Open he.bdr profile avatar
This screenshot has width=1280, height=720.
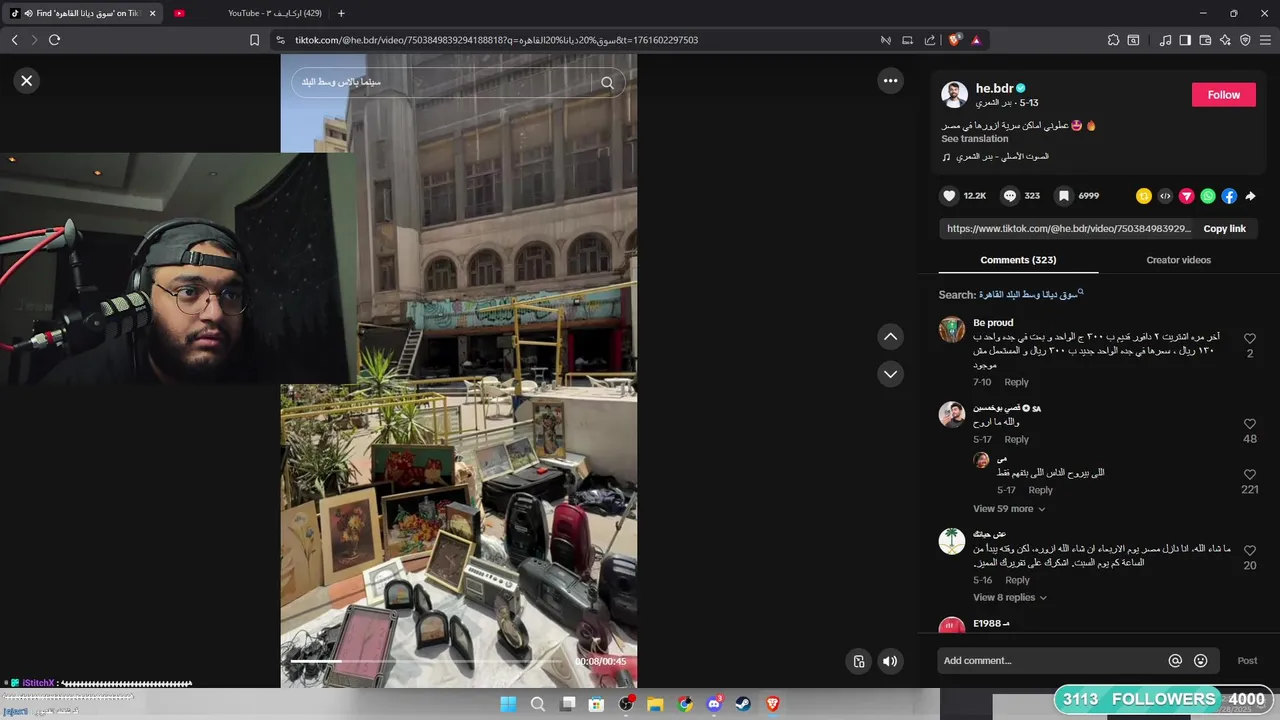tap(954, 95)
